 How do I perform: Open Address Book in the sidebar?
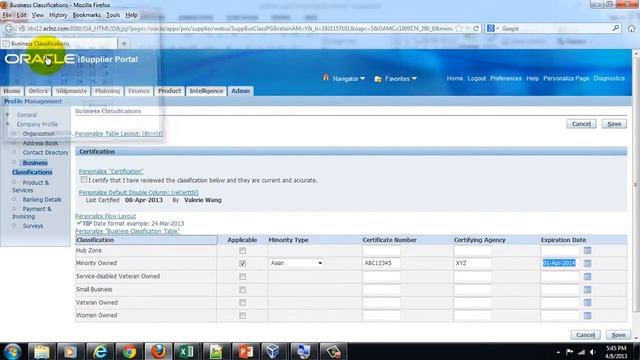coord(40,143)
